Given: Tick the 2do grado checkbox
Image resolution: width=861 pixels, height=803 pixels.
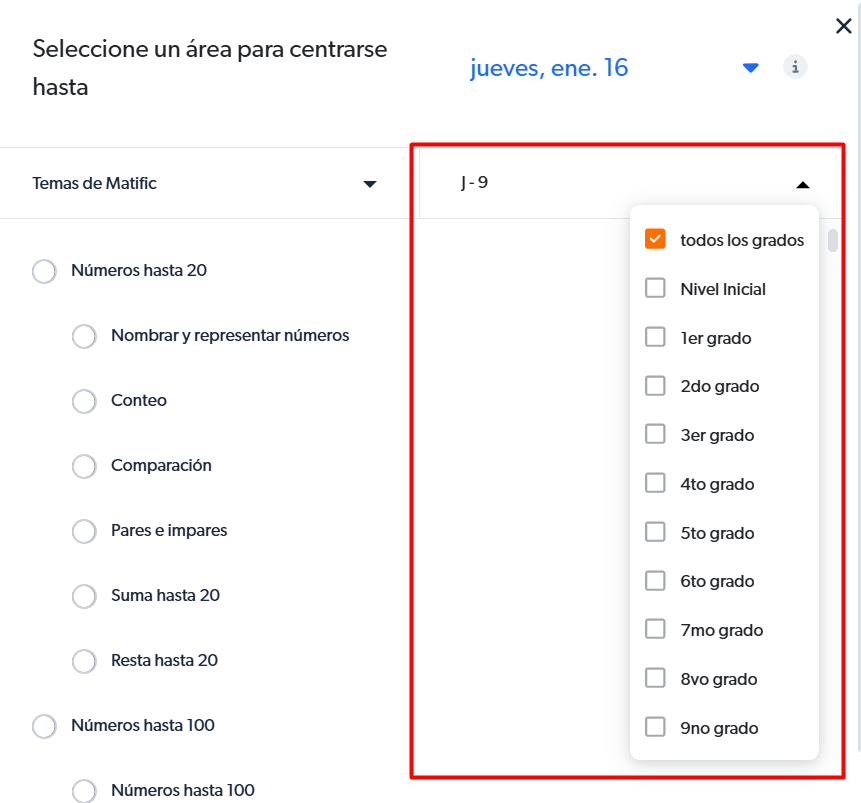Looking at the screenshot, I should 655,386.
